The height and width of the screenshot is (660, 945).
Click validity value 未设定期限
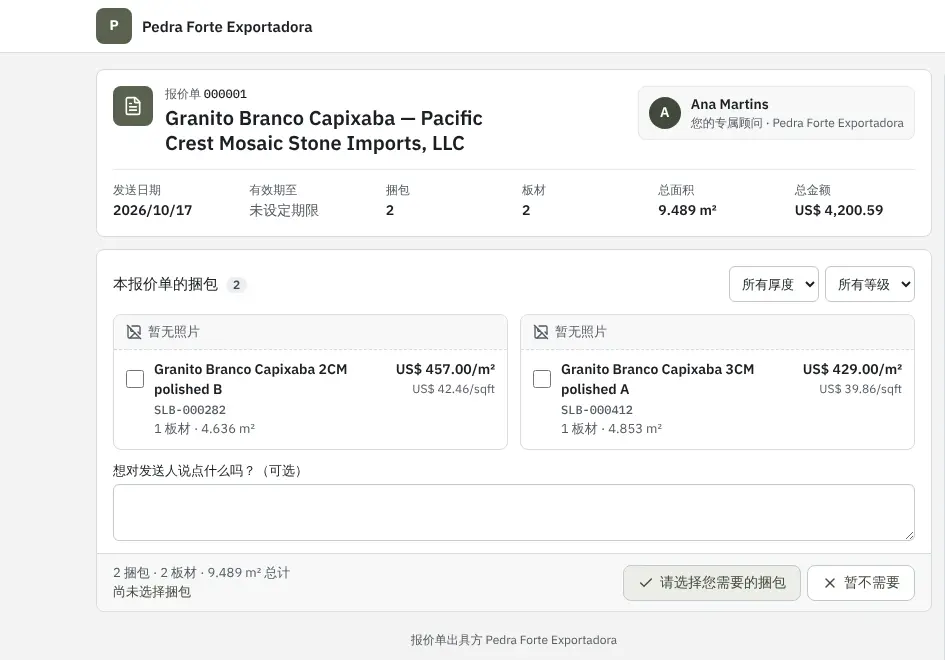point(284,210)
